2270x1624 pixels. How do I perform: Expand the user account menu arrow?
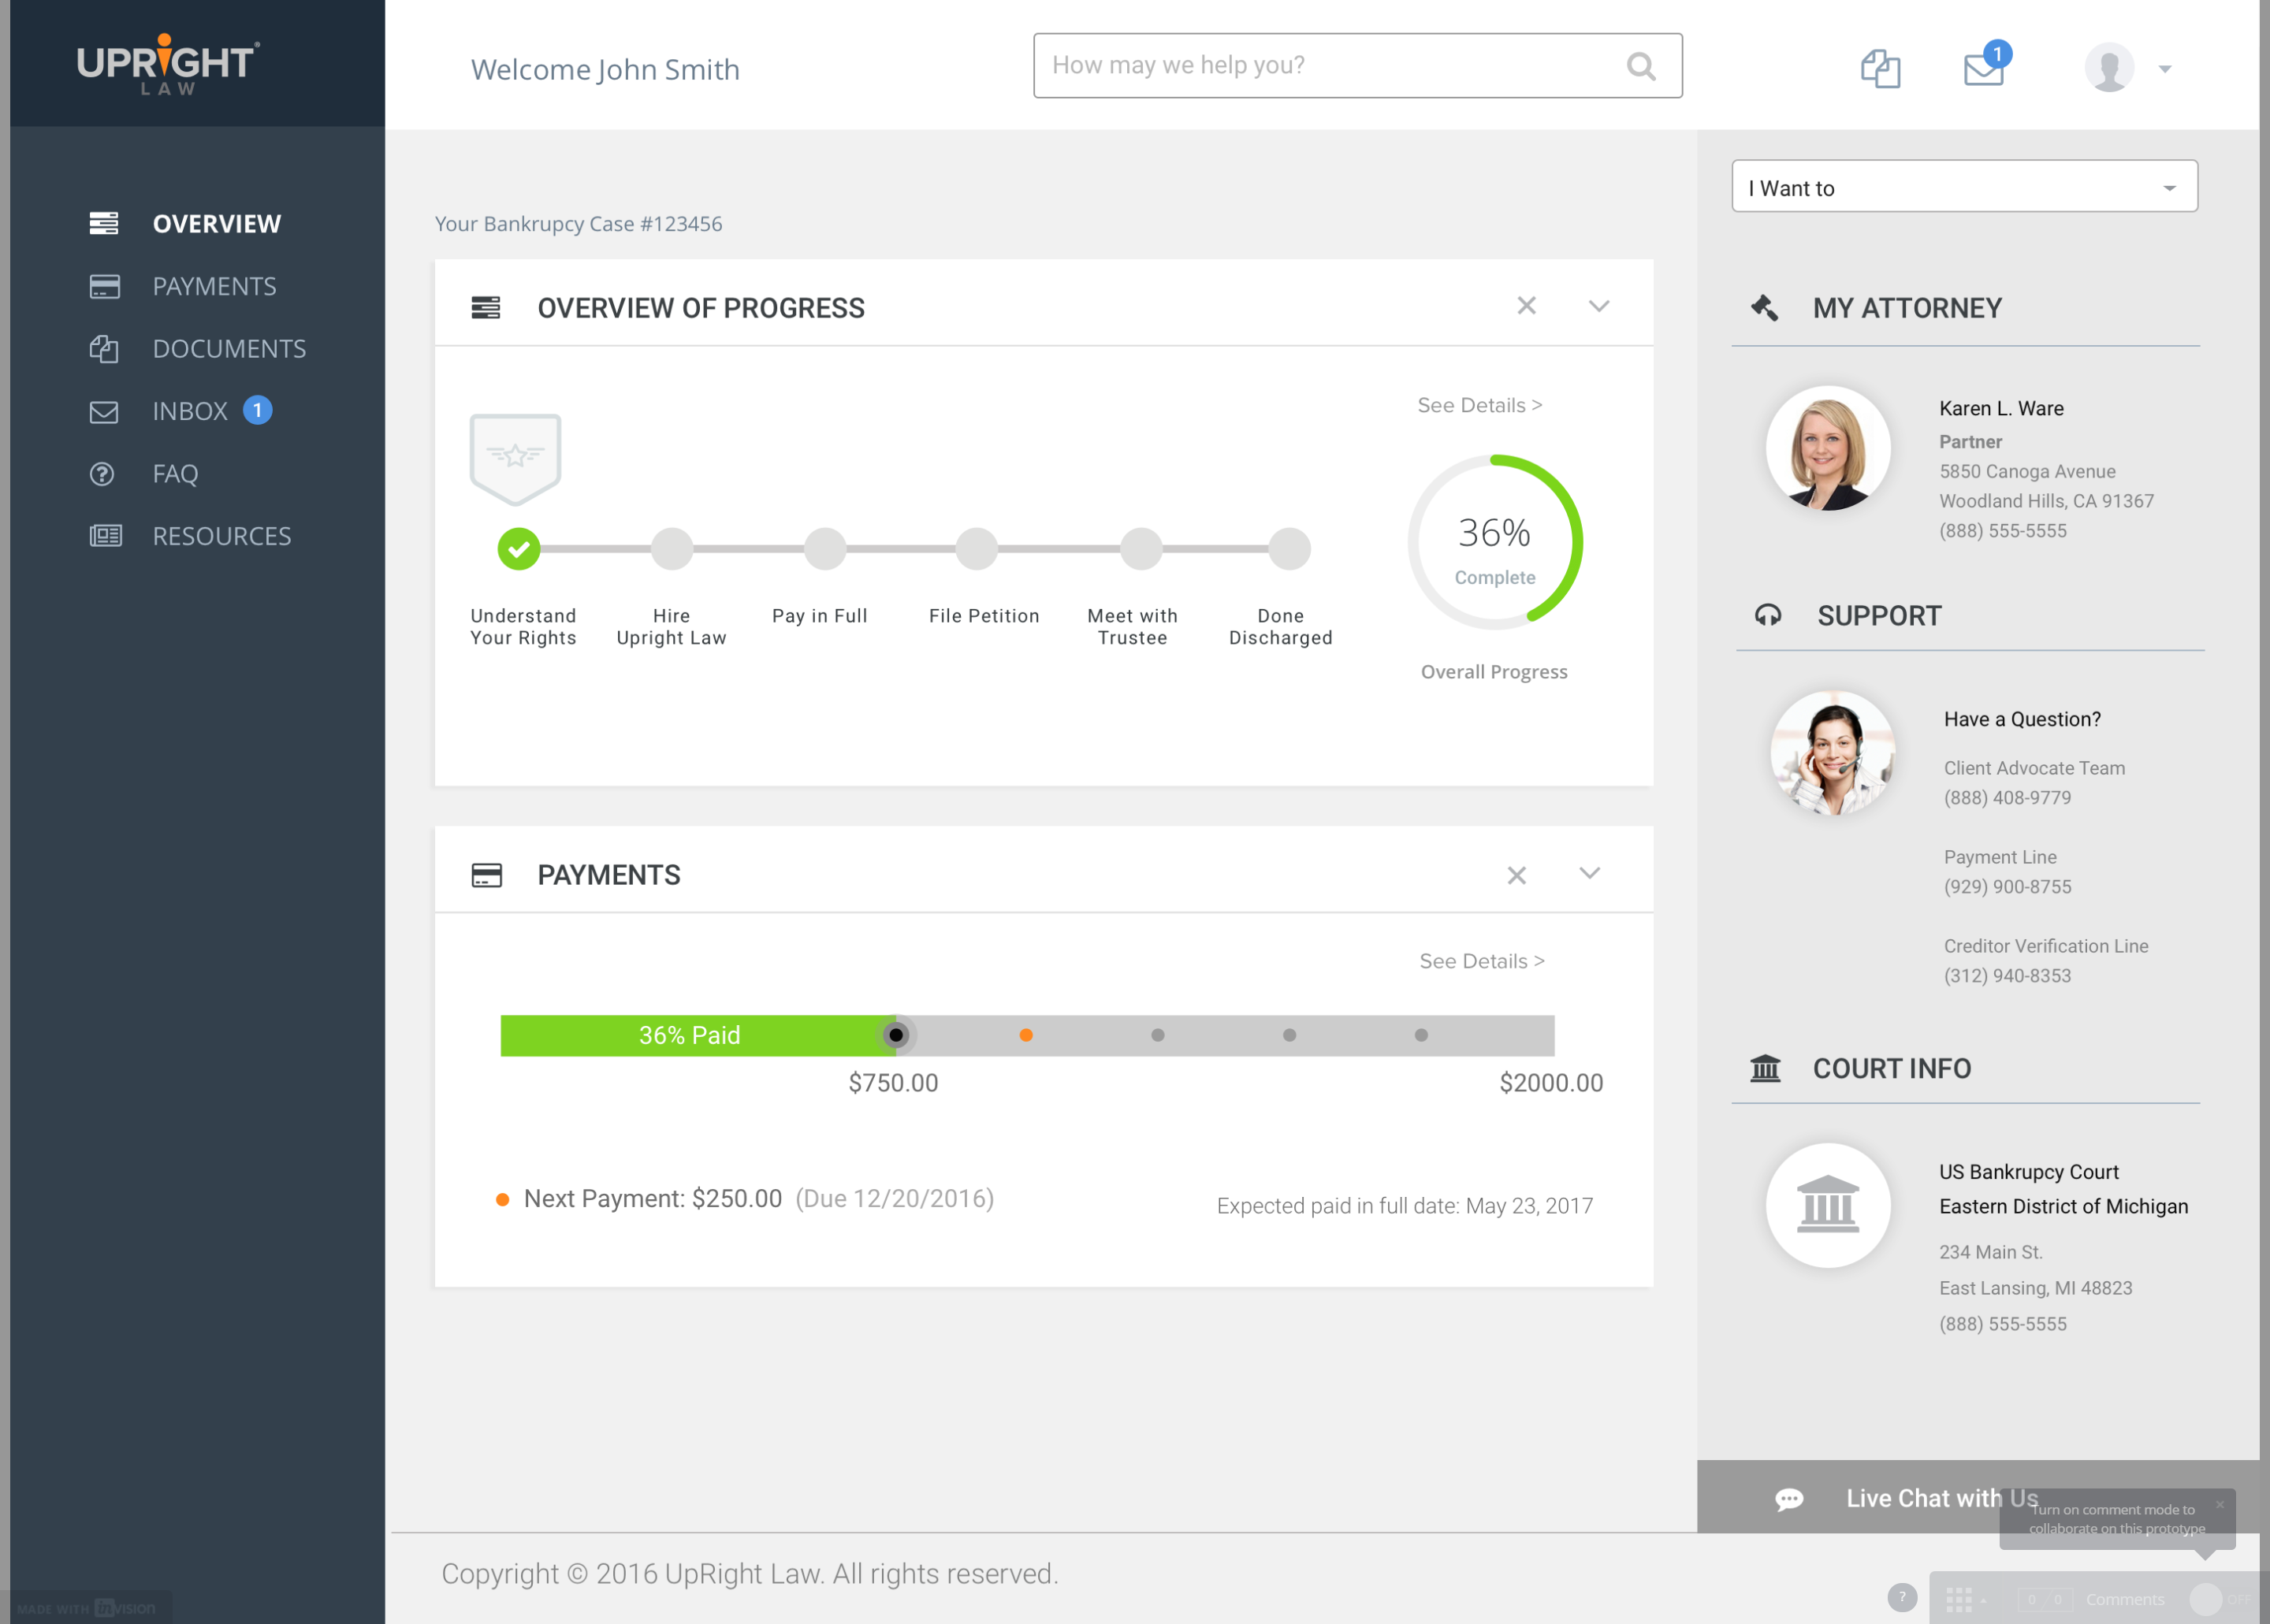point(2164,69)
